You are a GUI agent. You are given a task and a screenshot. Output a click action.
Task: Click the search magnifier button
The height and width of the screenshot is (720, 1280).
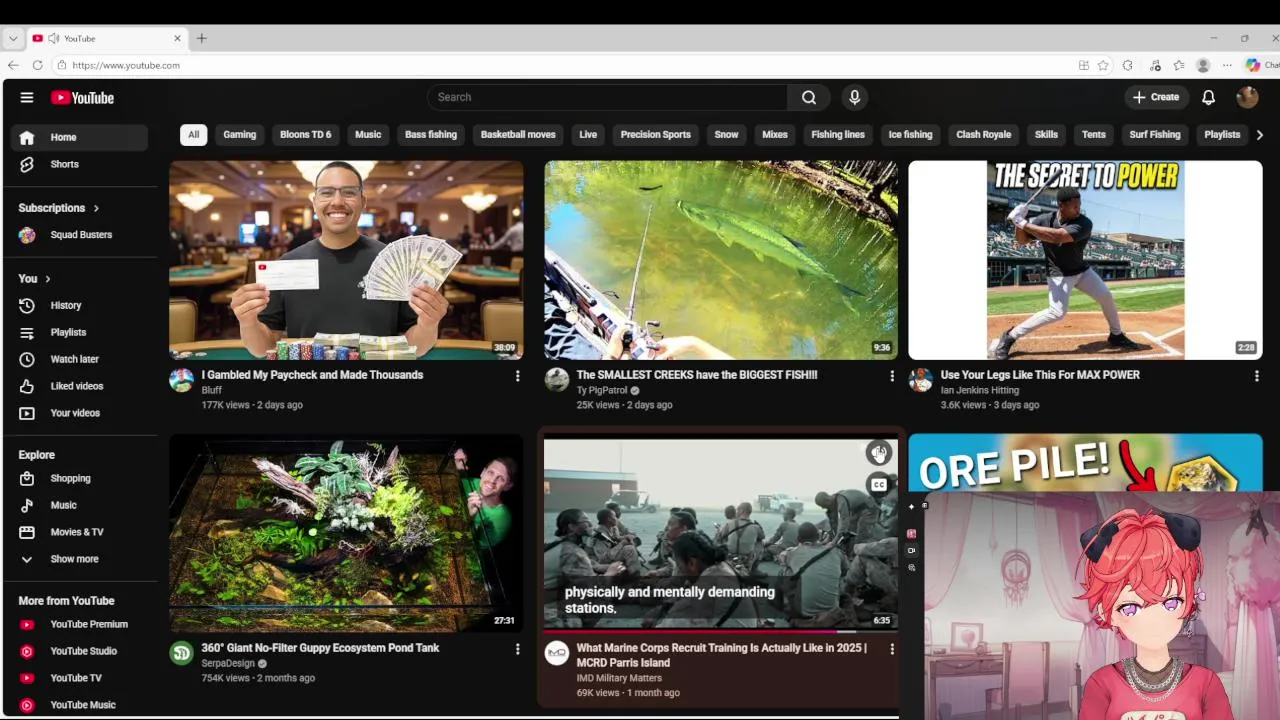click(808, 97)
